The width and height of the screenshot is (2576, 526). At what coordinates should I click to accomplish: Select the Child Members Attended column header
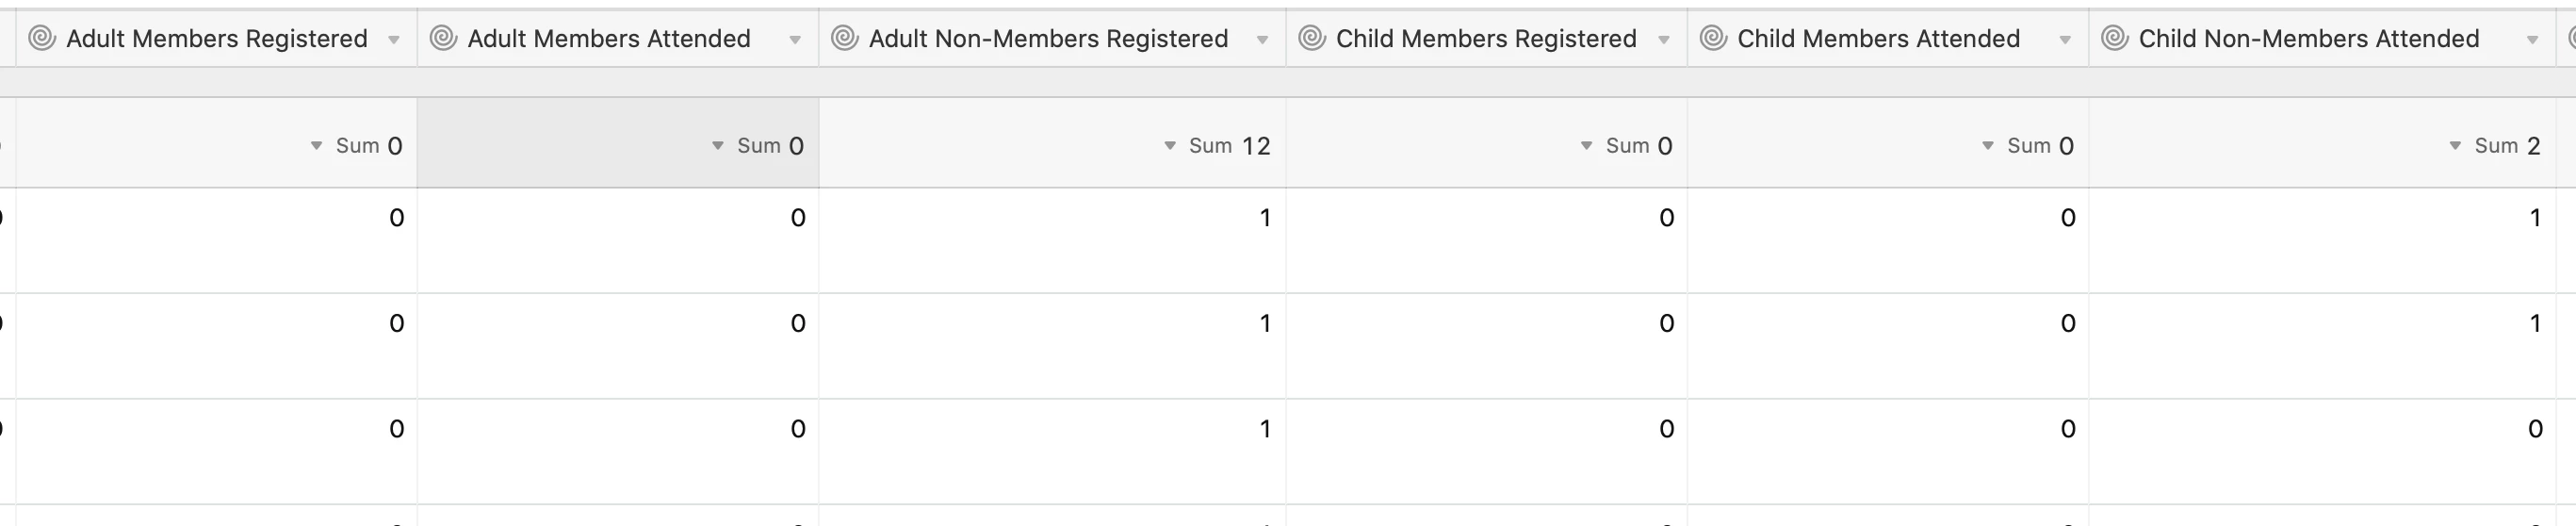tap(1888, 38)
